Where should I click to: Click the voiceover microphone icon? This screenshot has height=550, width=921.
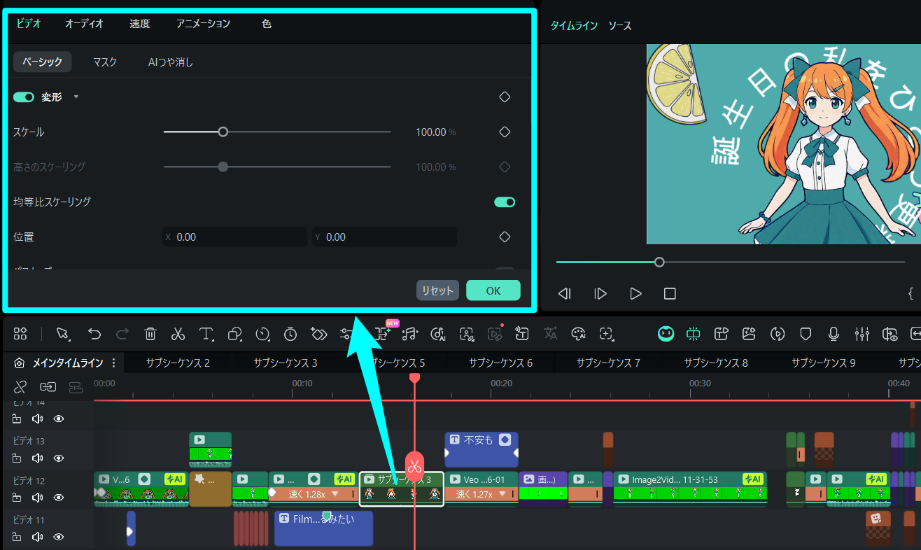pyautogui.click(x=833, y=334)
